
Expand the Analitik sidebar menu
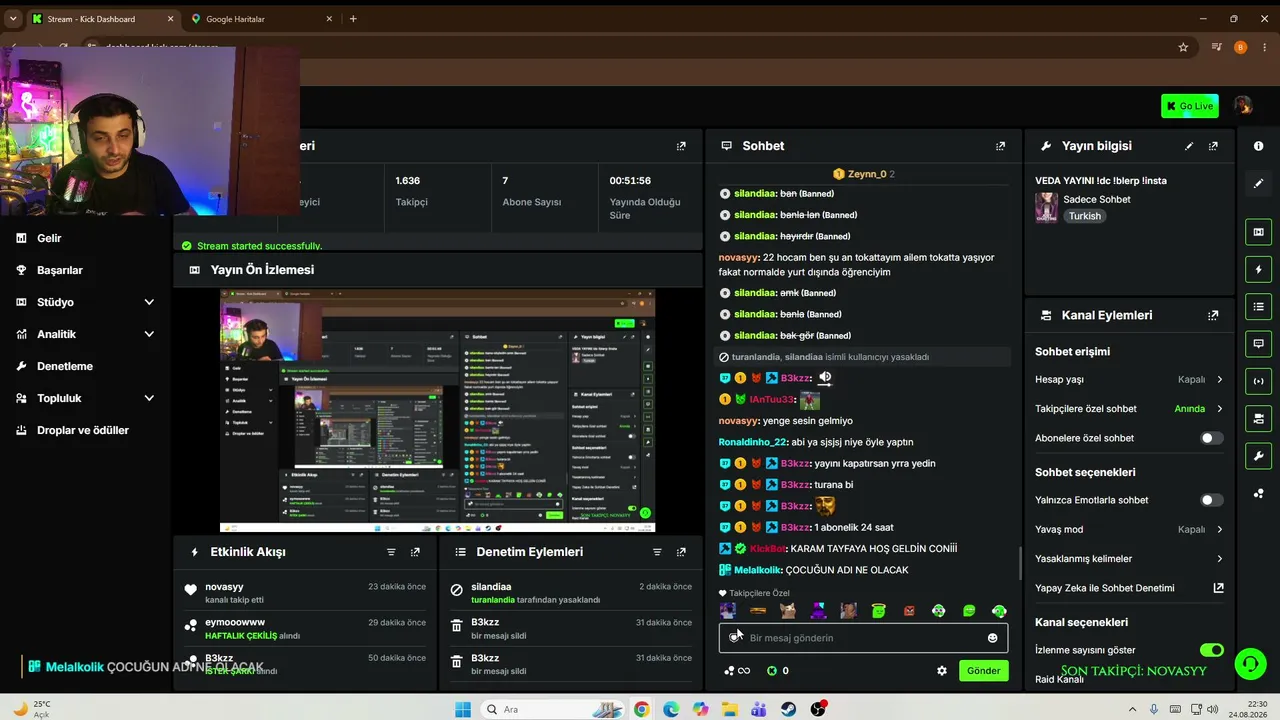pos(149,334)
